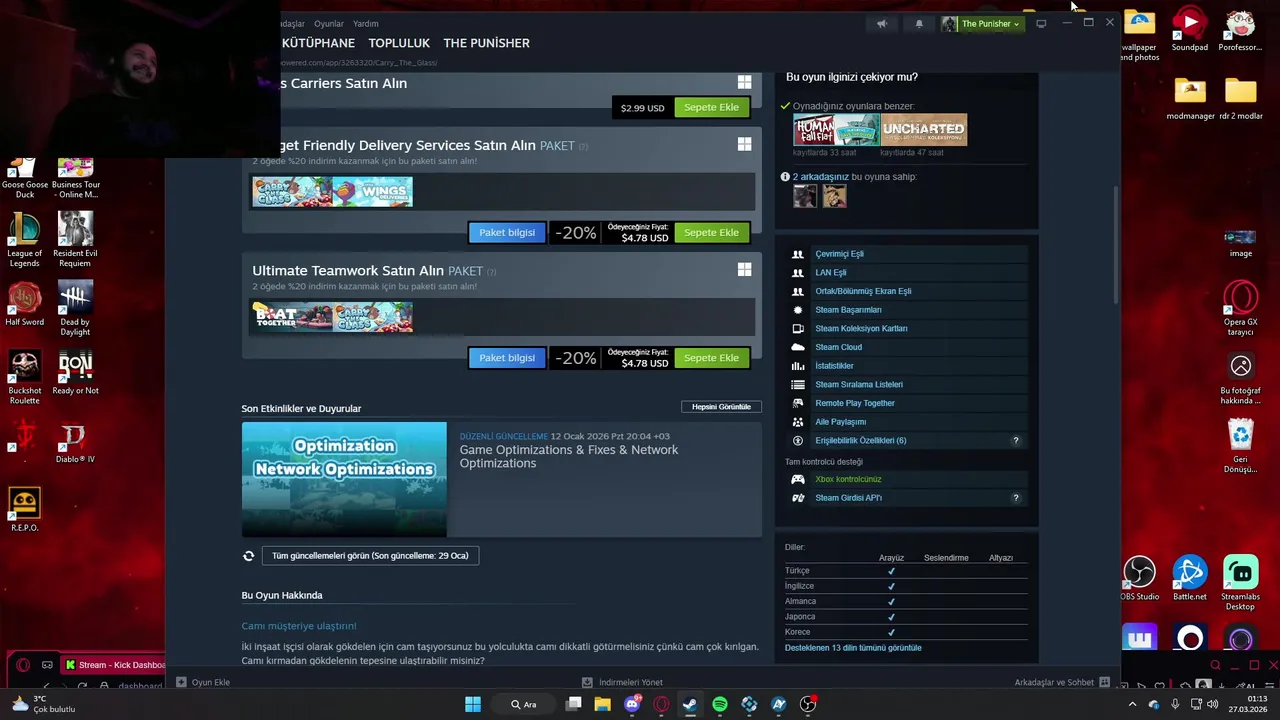The height and width of the screenshot is (720, 1280).
Task: Open Battle.net desktop shortcut
Action: coord(1190,579)
